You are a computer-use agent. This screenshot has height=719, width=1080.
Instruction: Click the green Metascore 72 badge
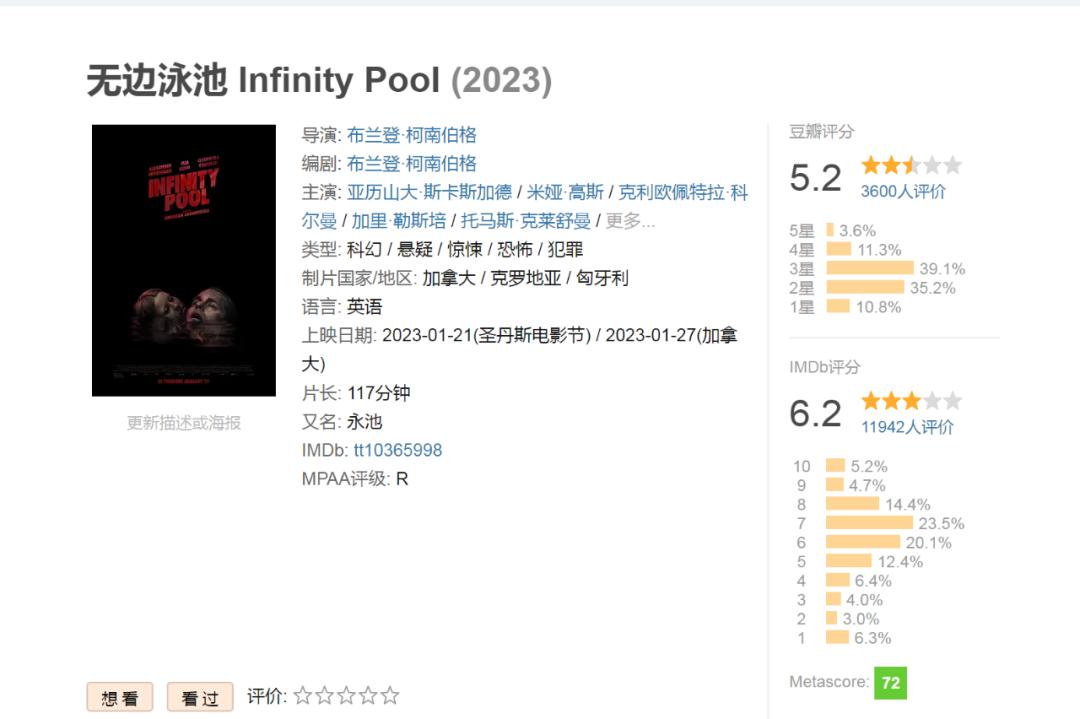coord(890,683)
